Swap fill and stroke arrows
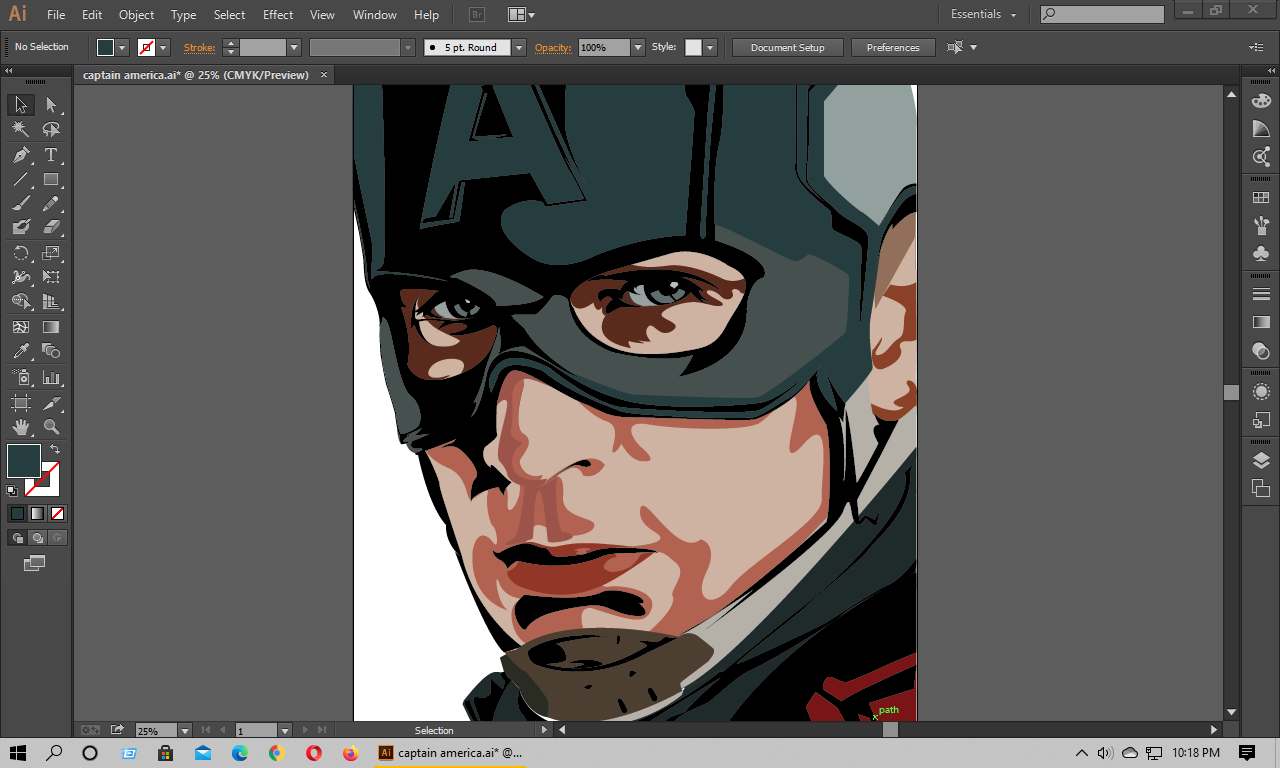This screenshot has height=768, width=1280. (55, 449)
